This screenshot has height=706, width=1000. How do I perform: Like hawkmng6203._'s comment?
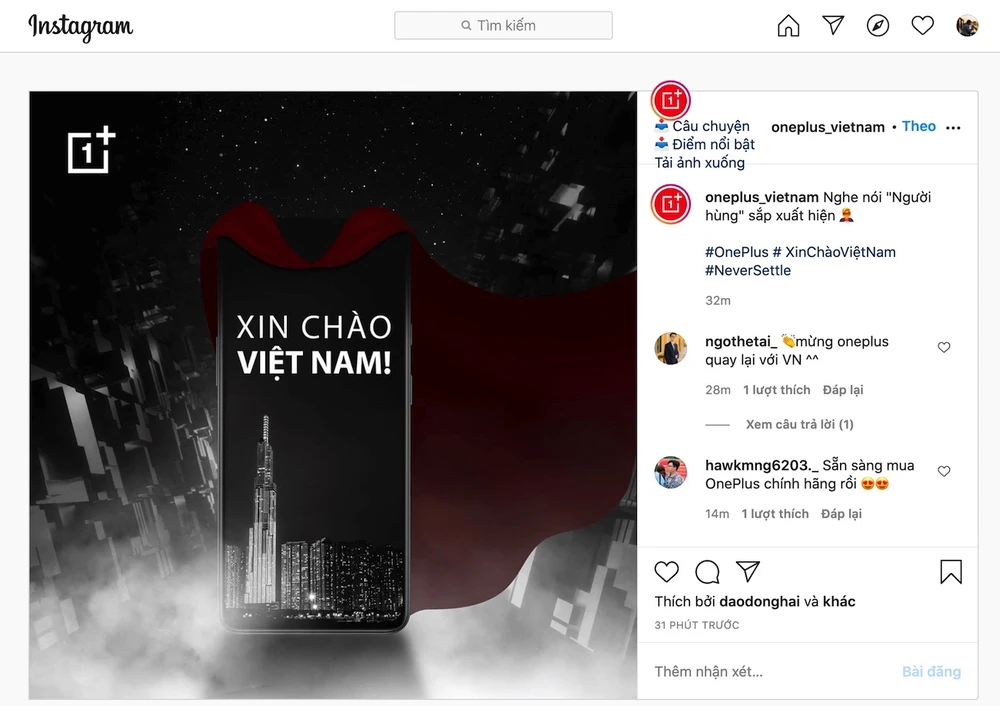point(944,471)
